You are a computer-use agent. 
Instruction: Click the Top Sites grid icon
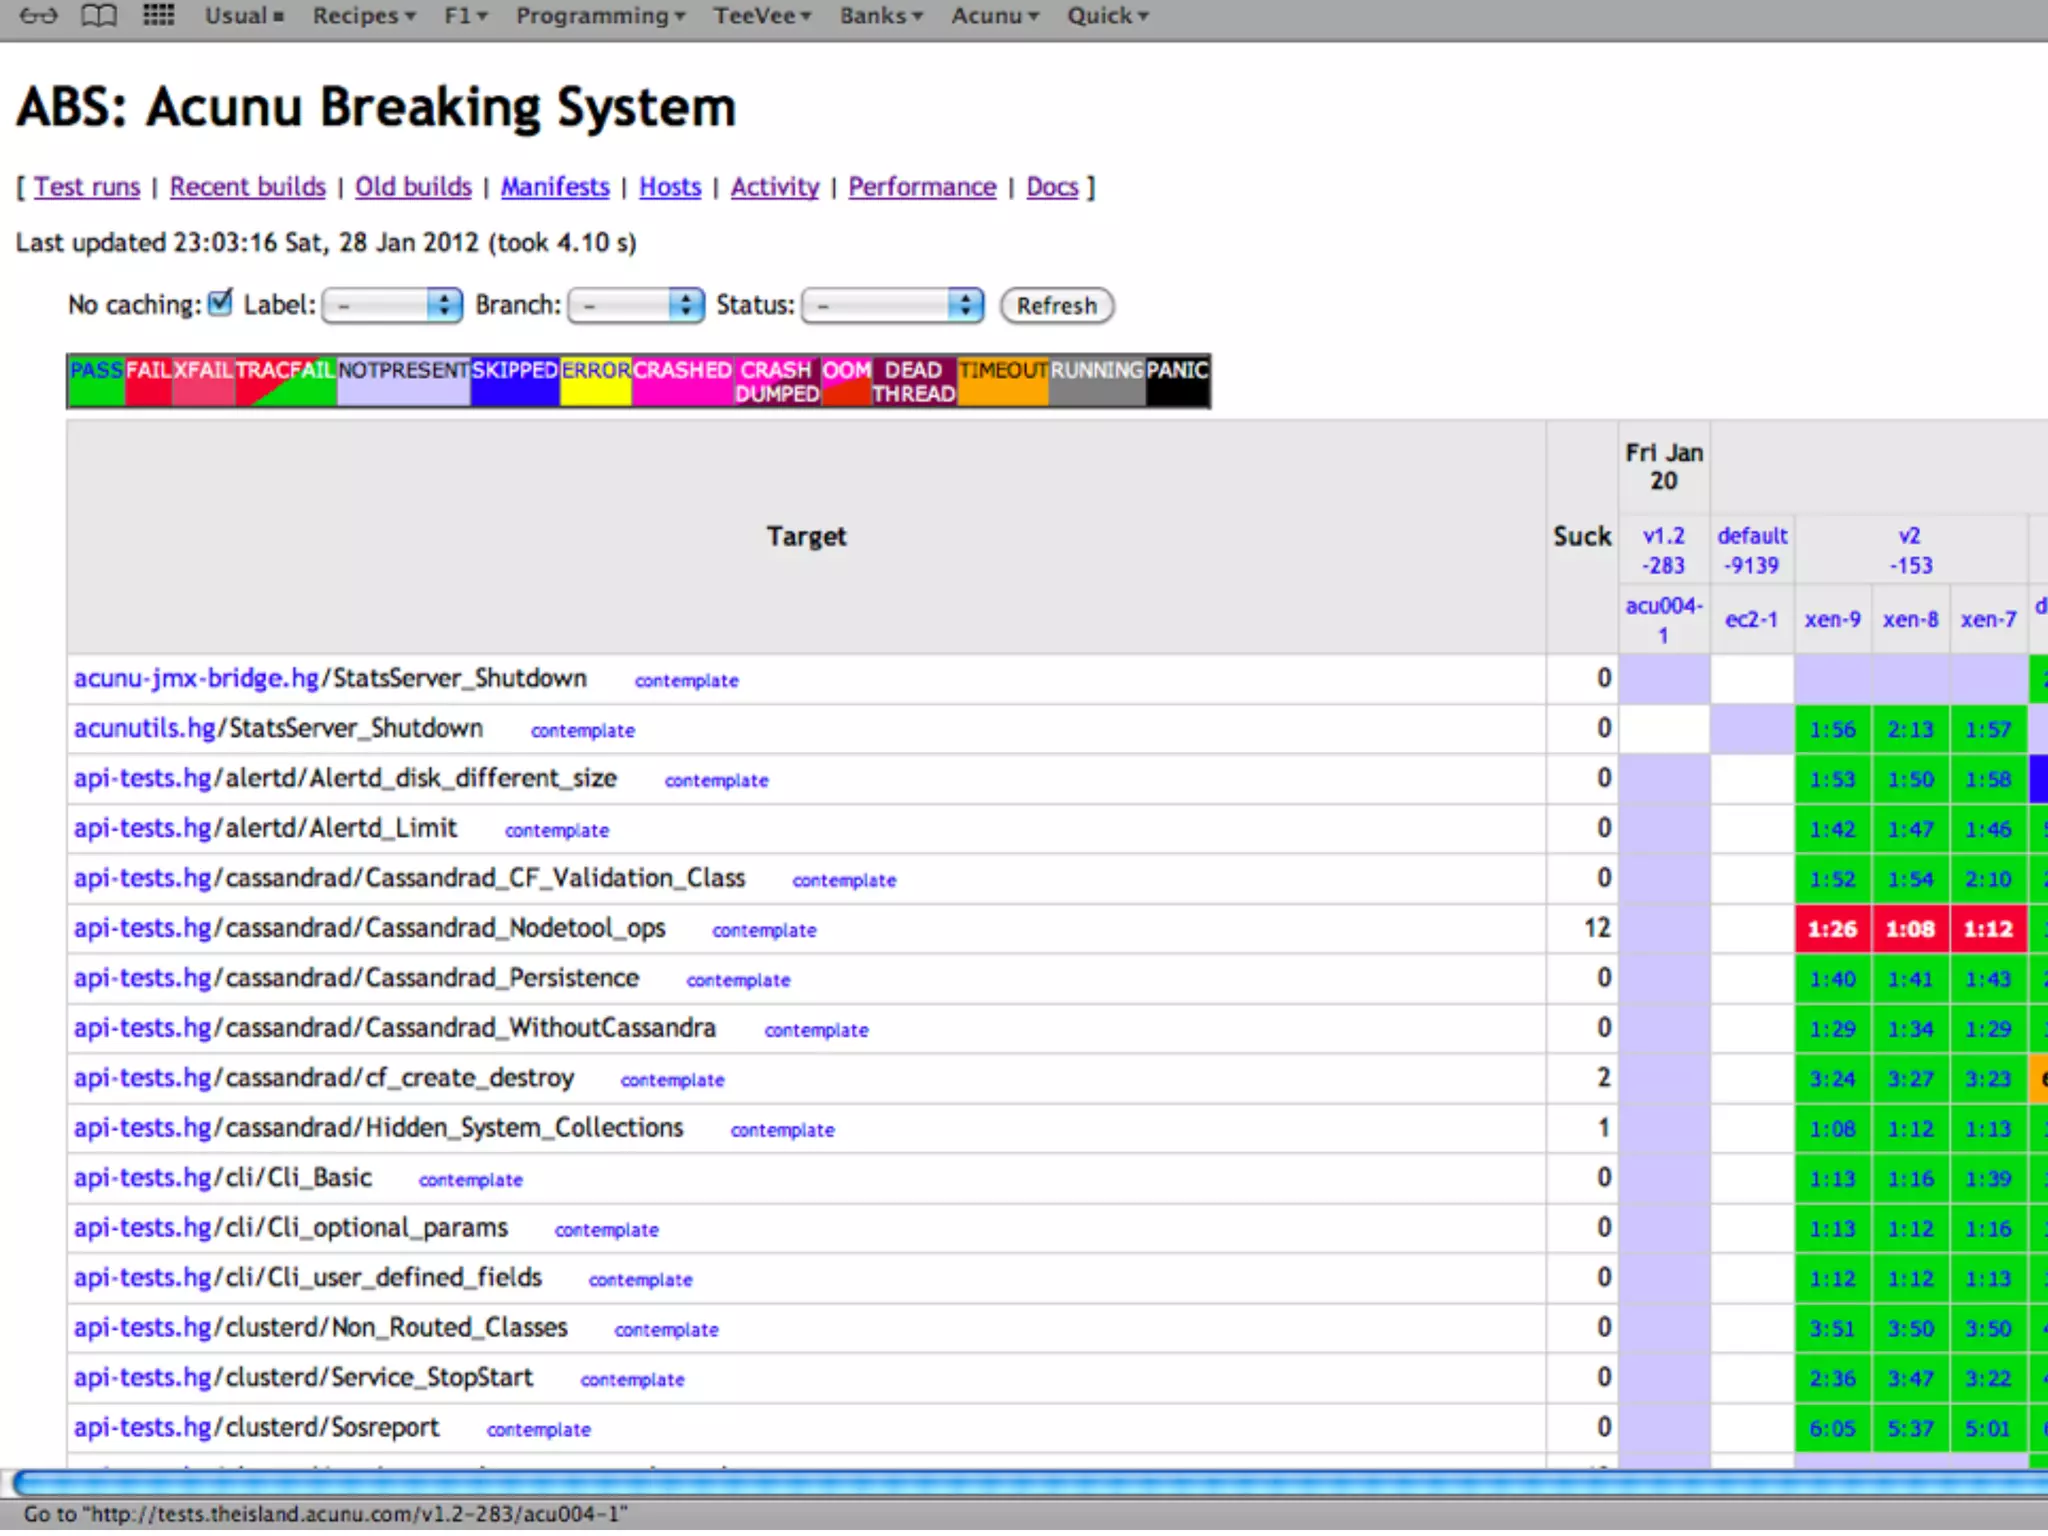[x=158, y=15]
